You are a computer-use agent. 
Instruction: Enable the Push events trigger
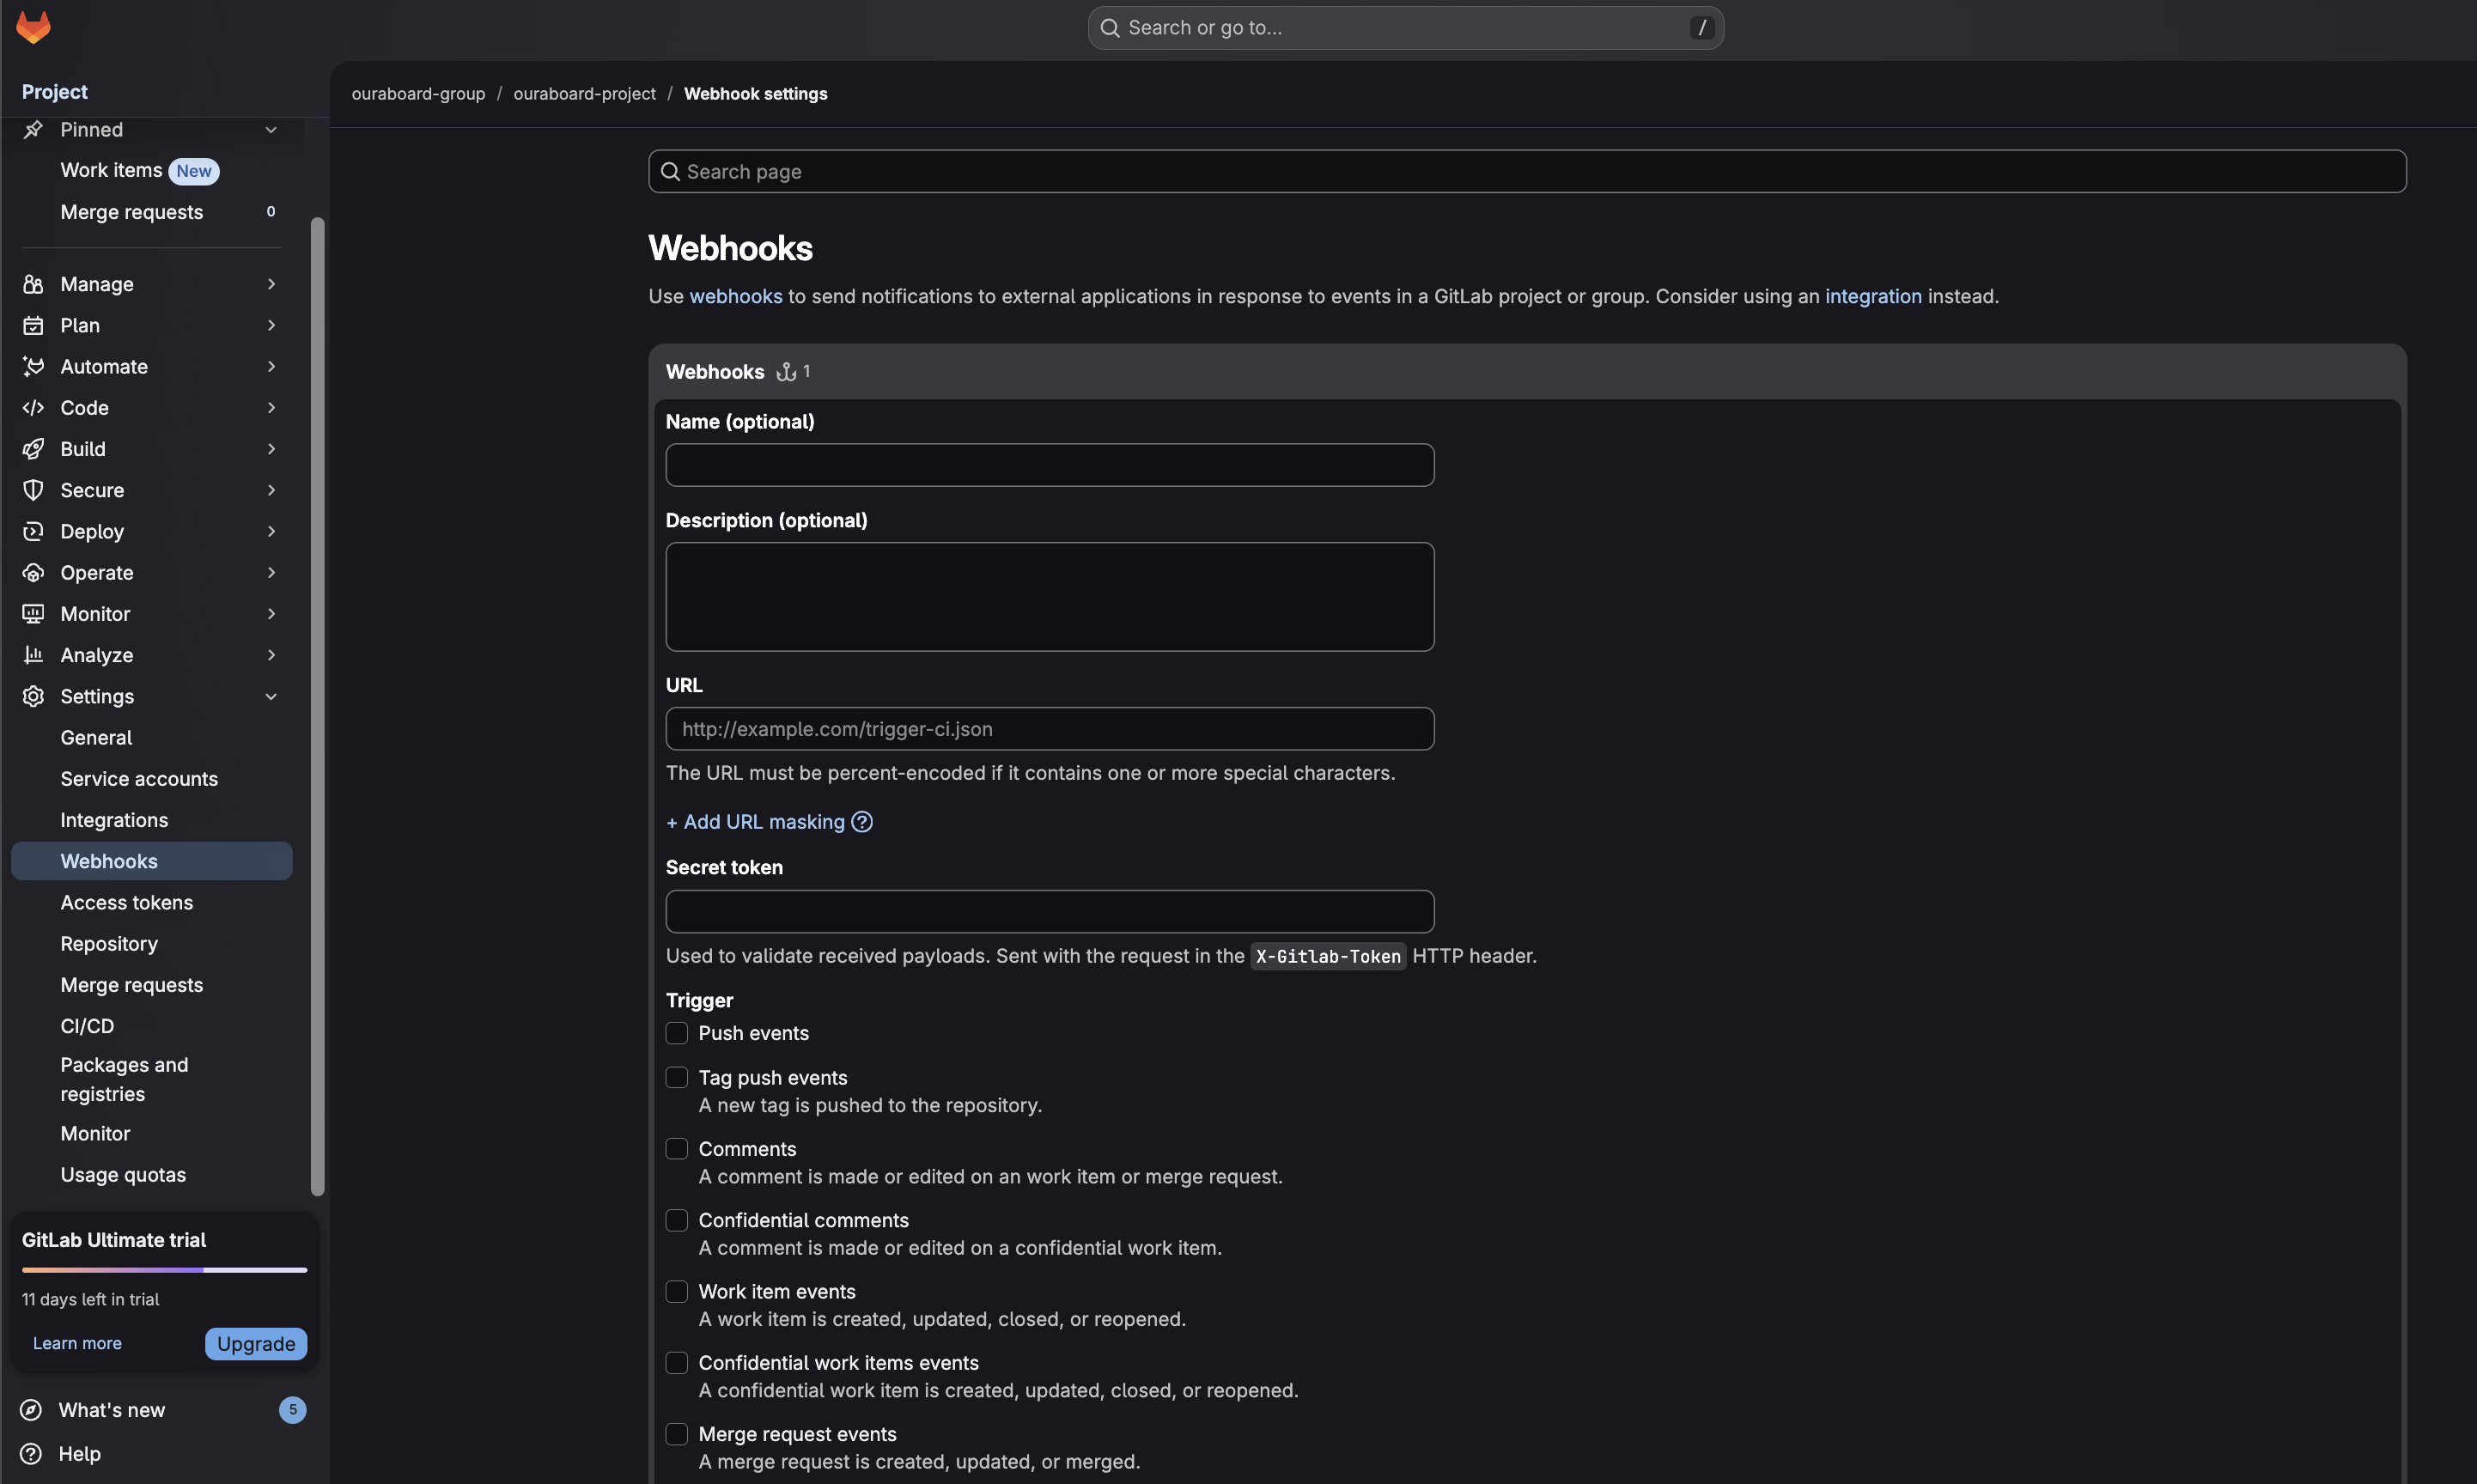[x=677, y=1033]
